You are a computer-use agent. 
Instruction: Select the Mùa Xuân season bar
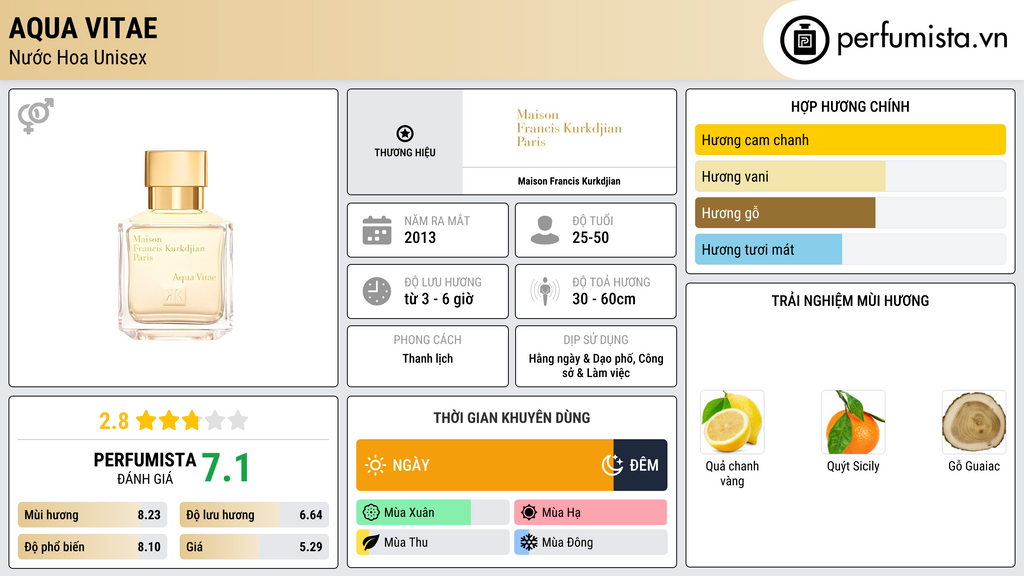tap(432, 513)
